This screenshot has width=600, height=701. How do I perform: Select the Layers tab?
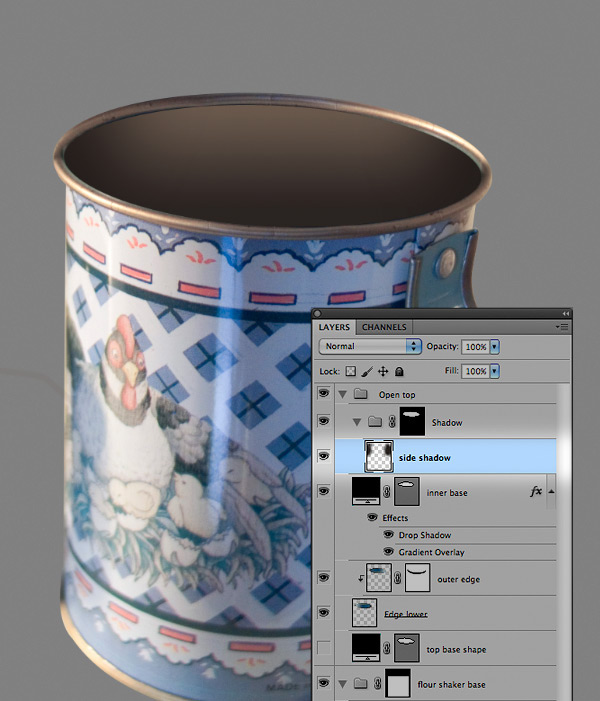[x=334, y=327]
